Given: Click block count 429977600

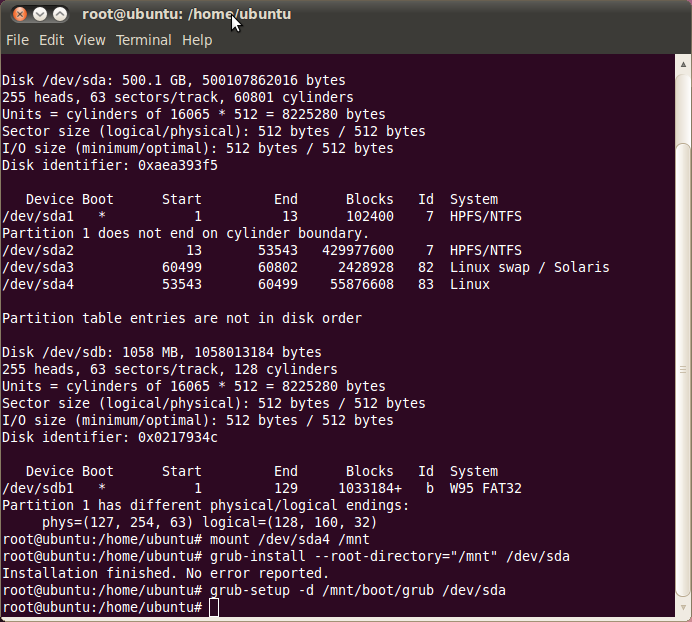Looking at the screenshot, I should pos(358,250).
